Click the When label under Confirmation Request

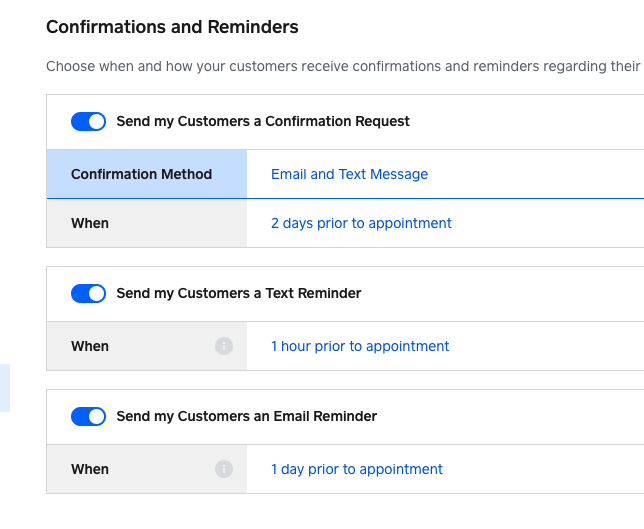click(90, 223)
